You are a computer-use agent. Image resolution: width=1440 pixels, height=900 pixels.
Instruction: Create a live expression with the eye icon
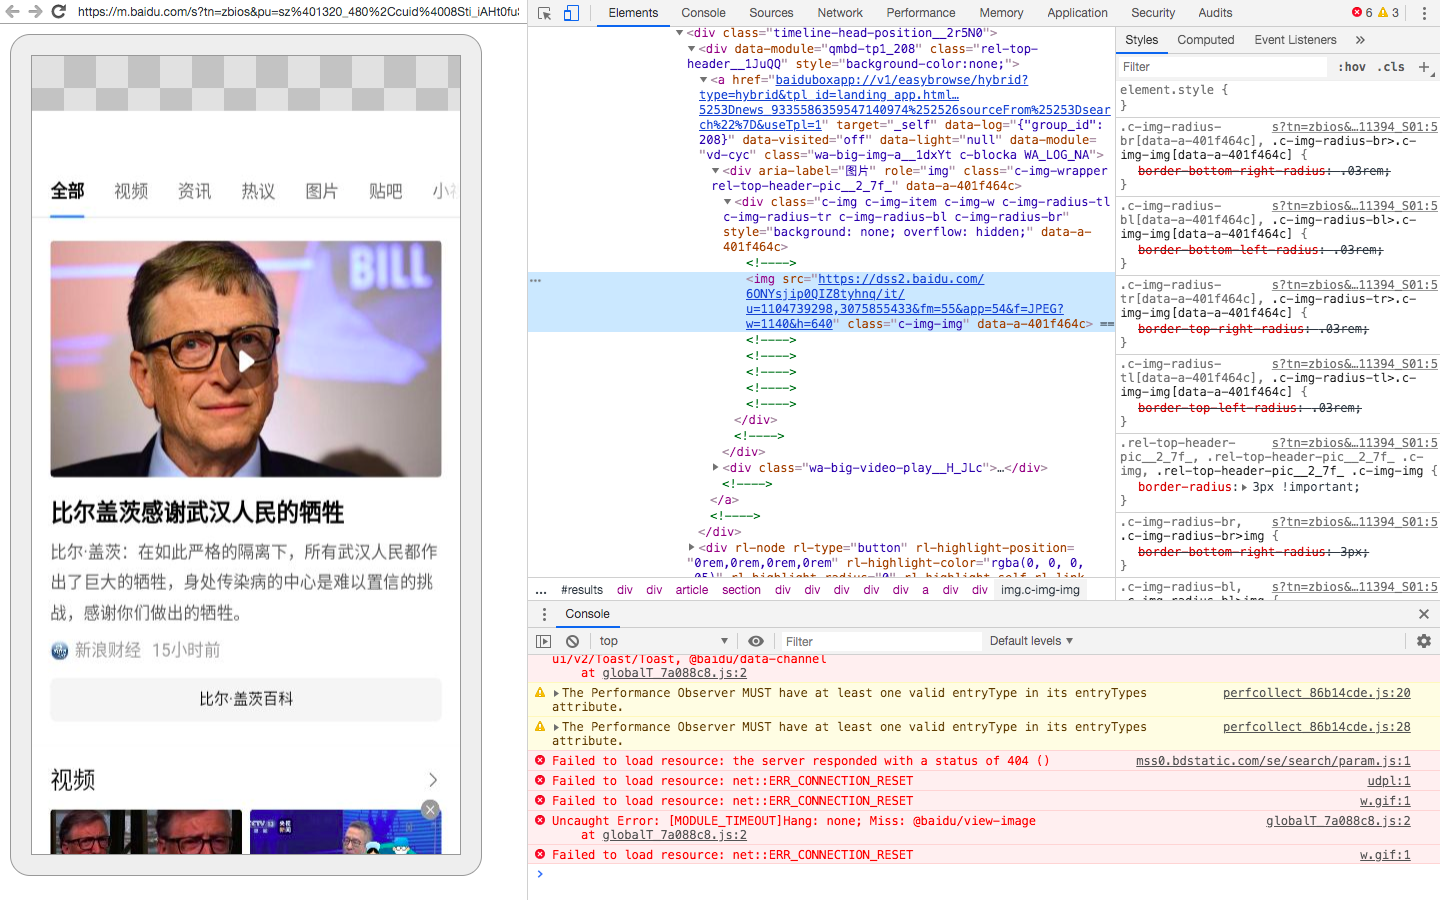(756, 641)
